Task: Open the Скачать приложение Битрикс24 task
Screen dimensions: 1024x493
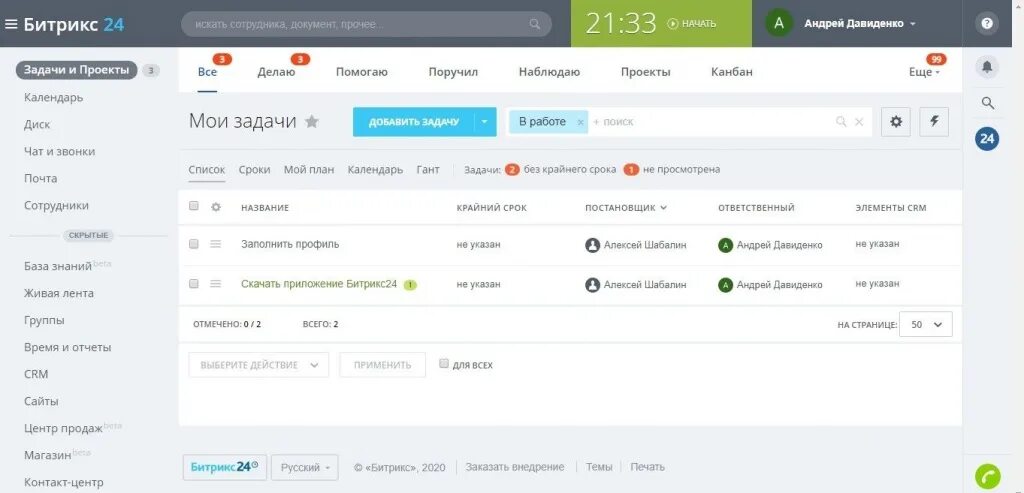Action: tap(319, 284)
